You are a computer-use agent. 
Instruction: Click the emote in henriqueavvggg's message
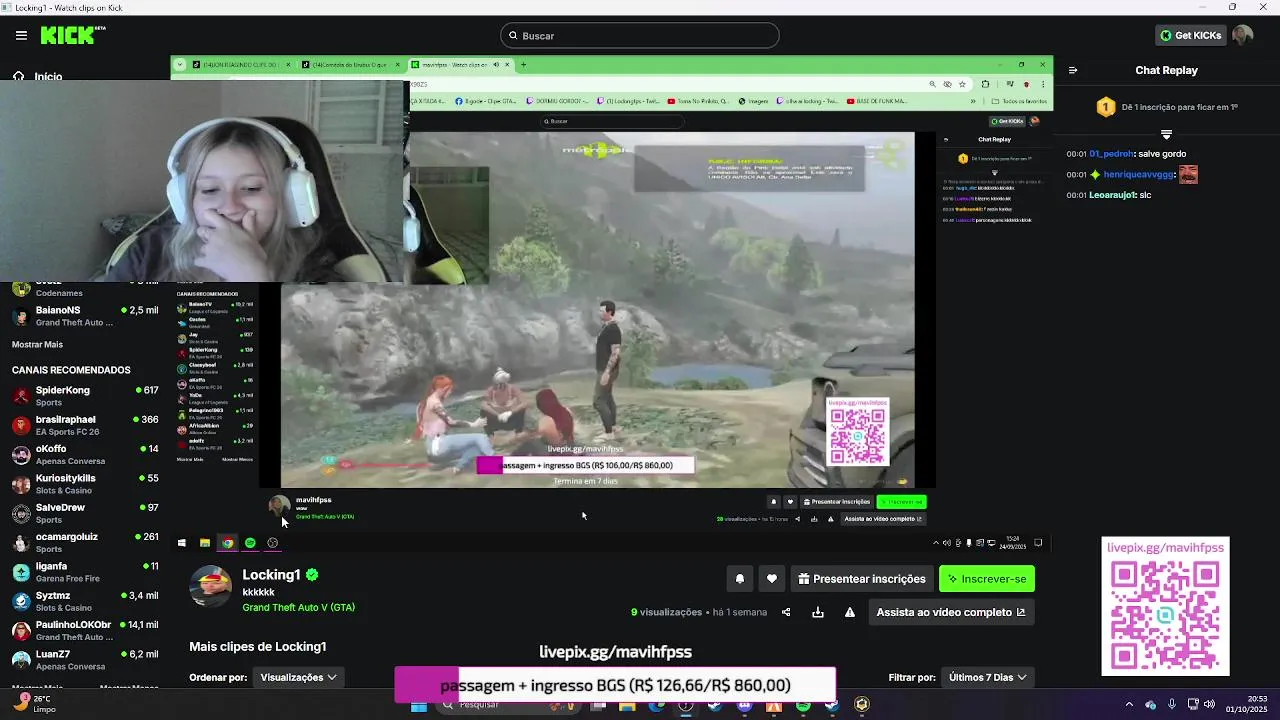1188,174
